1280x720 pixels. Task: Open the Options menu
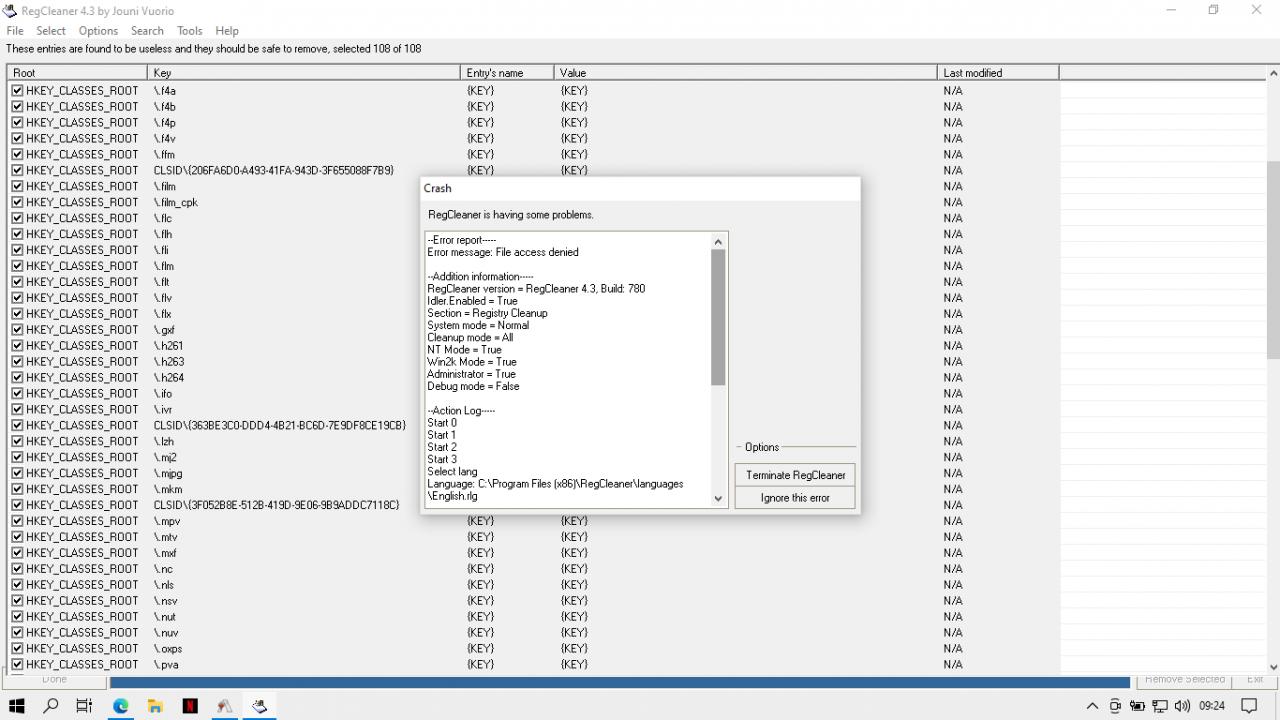(x=98, y=31)
